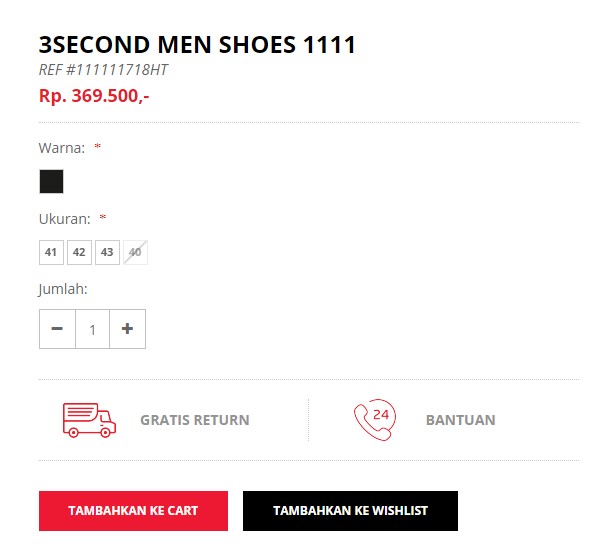The image size is (603, 549).
Task: Select the black color swatch
Action: [x=52, y=181]
